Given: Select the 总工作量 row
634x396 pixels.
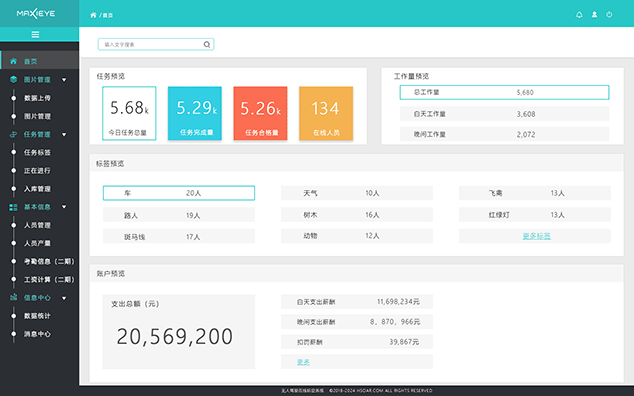Looking at the screenshot, I should tap(504, 92).
